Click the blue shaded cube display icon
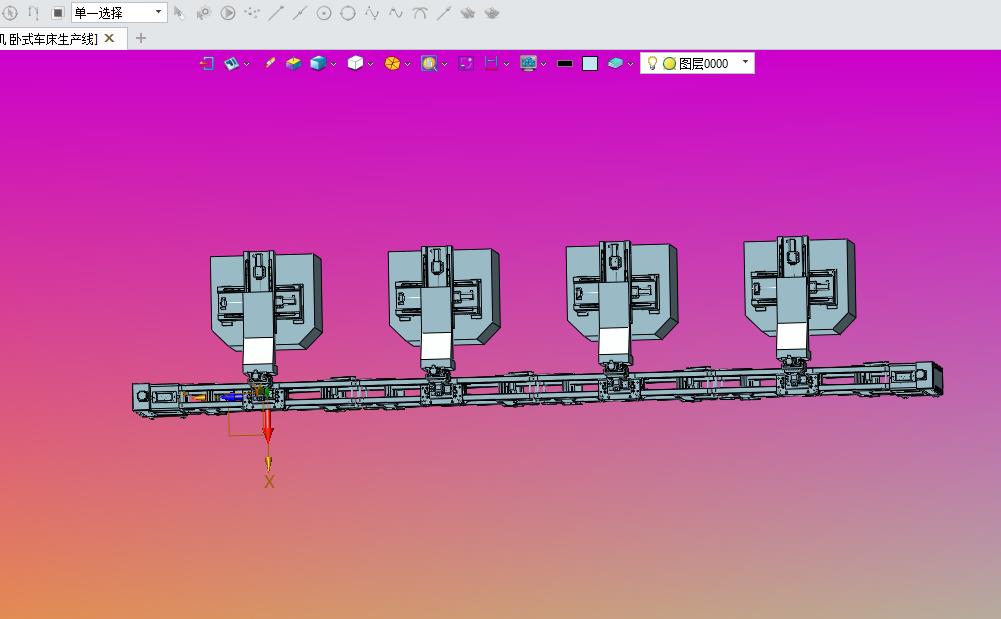Screen dimensions: 1001x619 [x=318, y=63]
